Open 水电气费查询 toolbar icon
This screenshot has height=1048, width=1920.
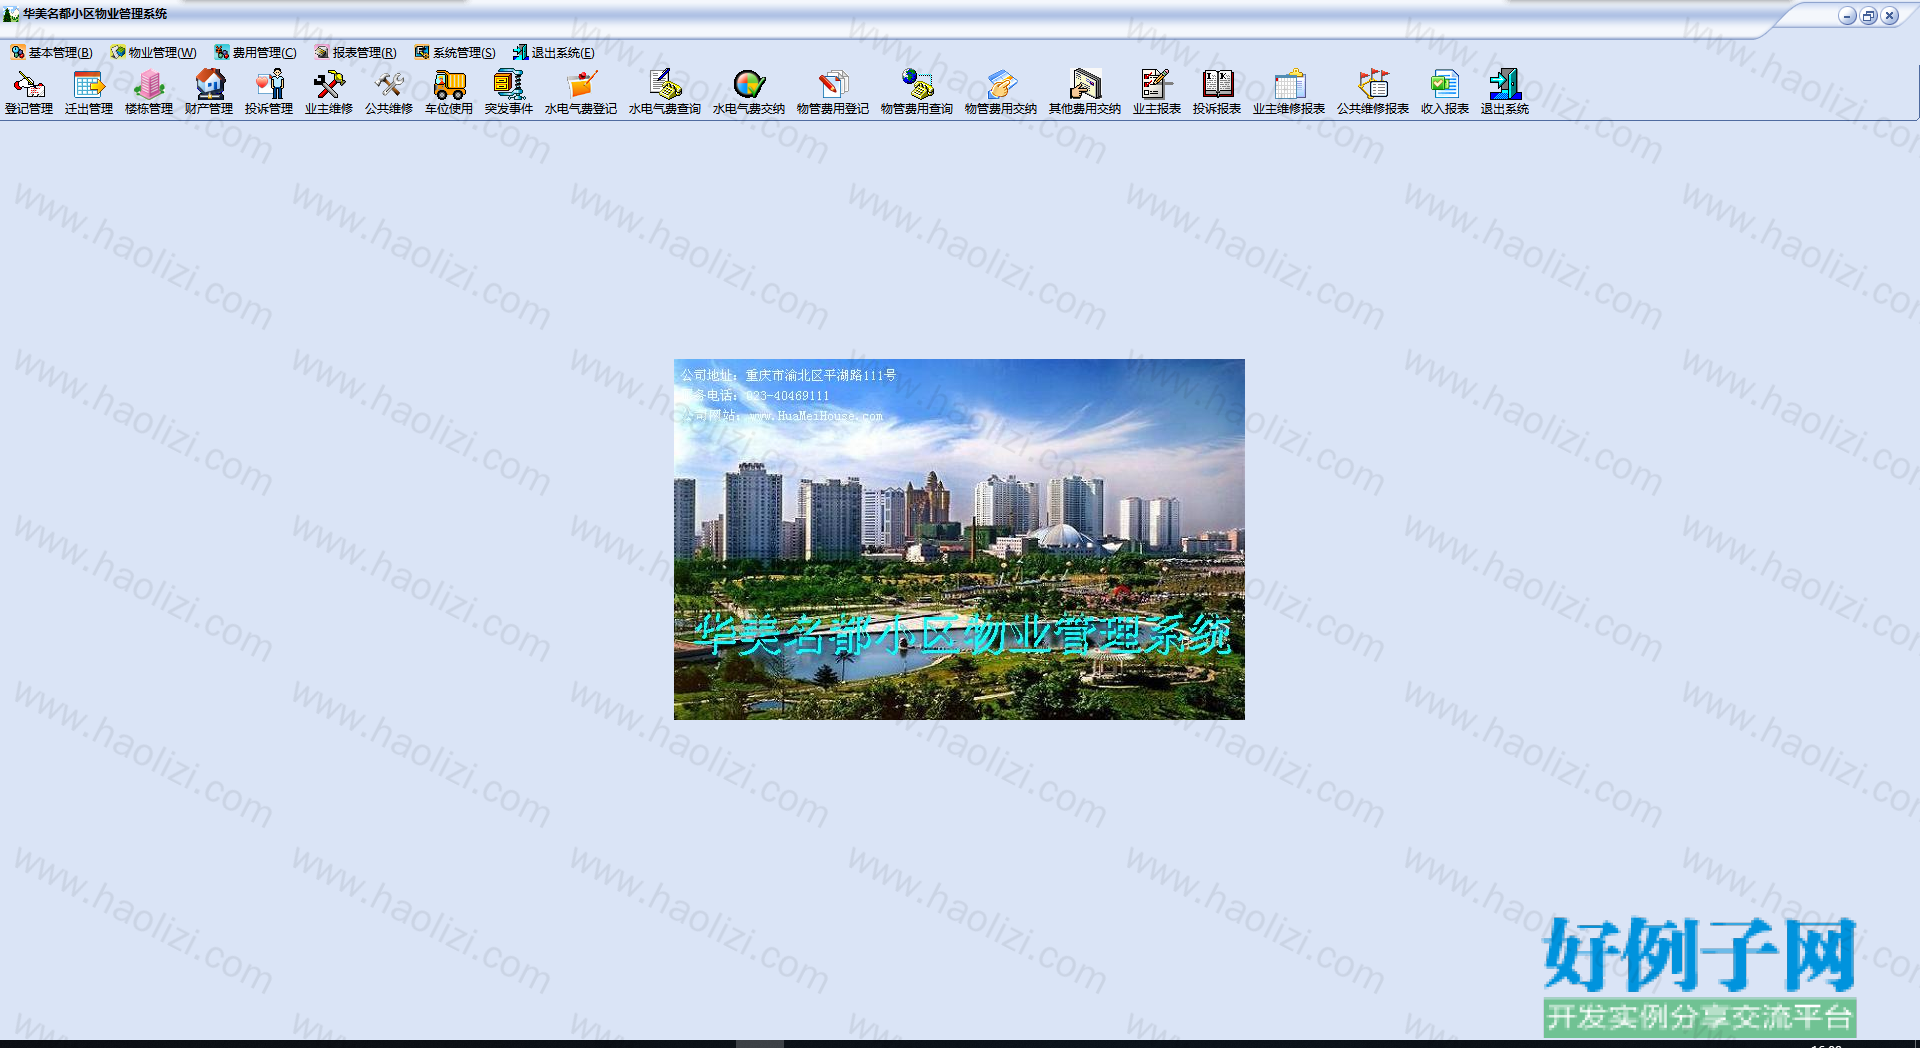(665, 92)
